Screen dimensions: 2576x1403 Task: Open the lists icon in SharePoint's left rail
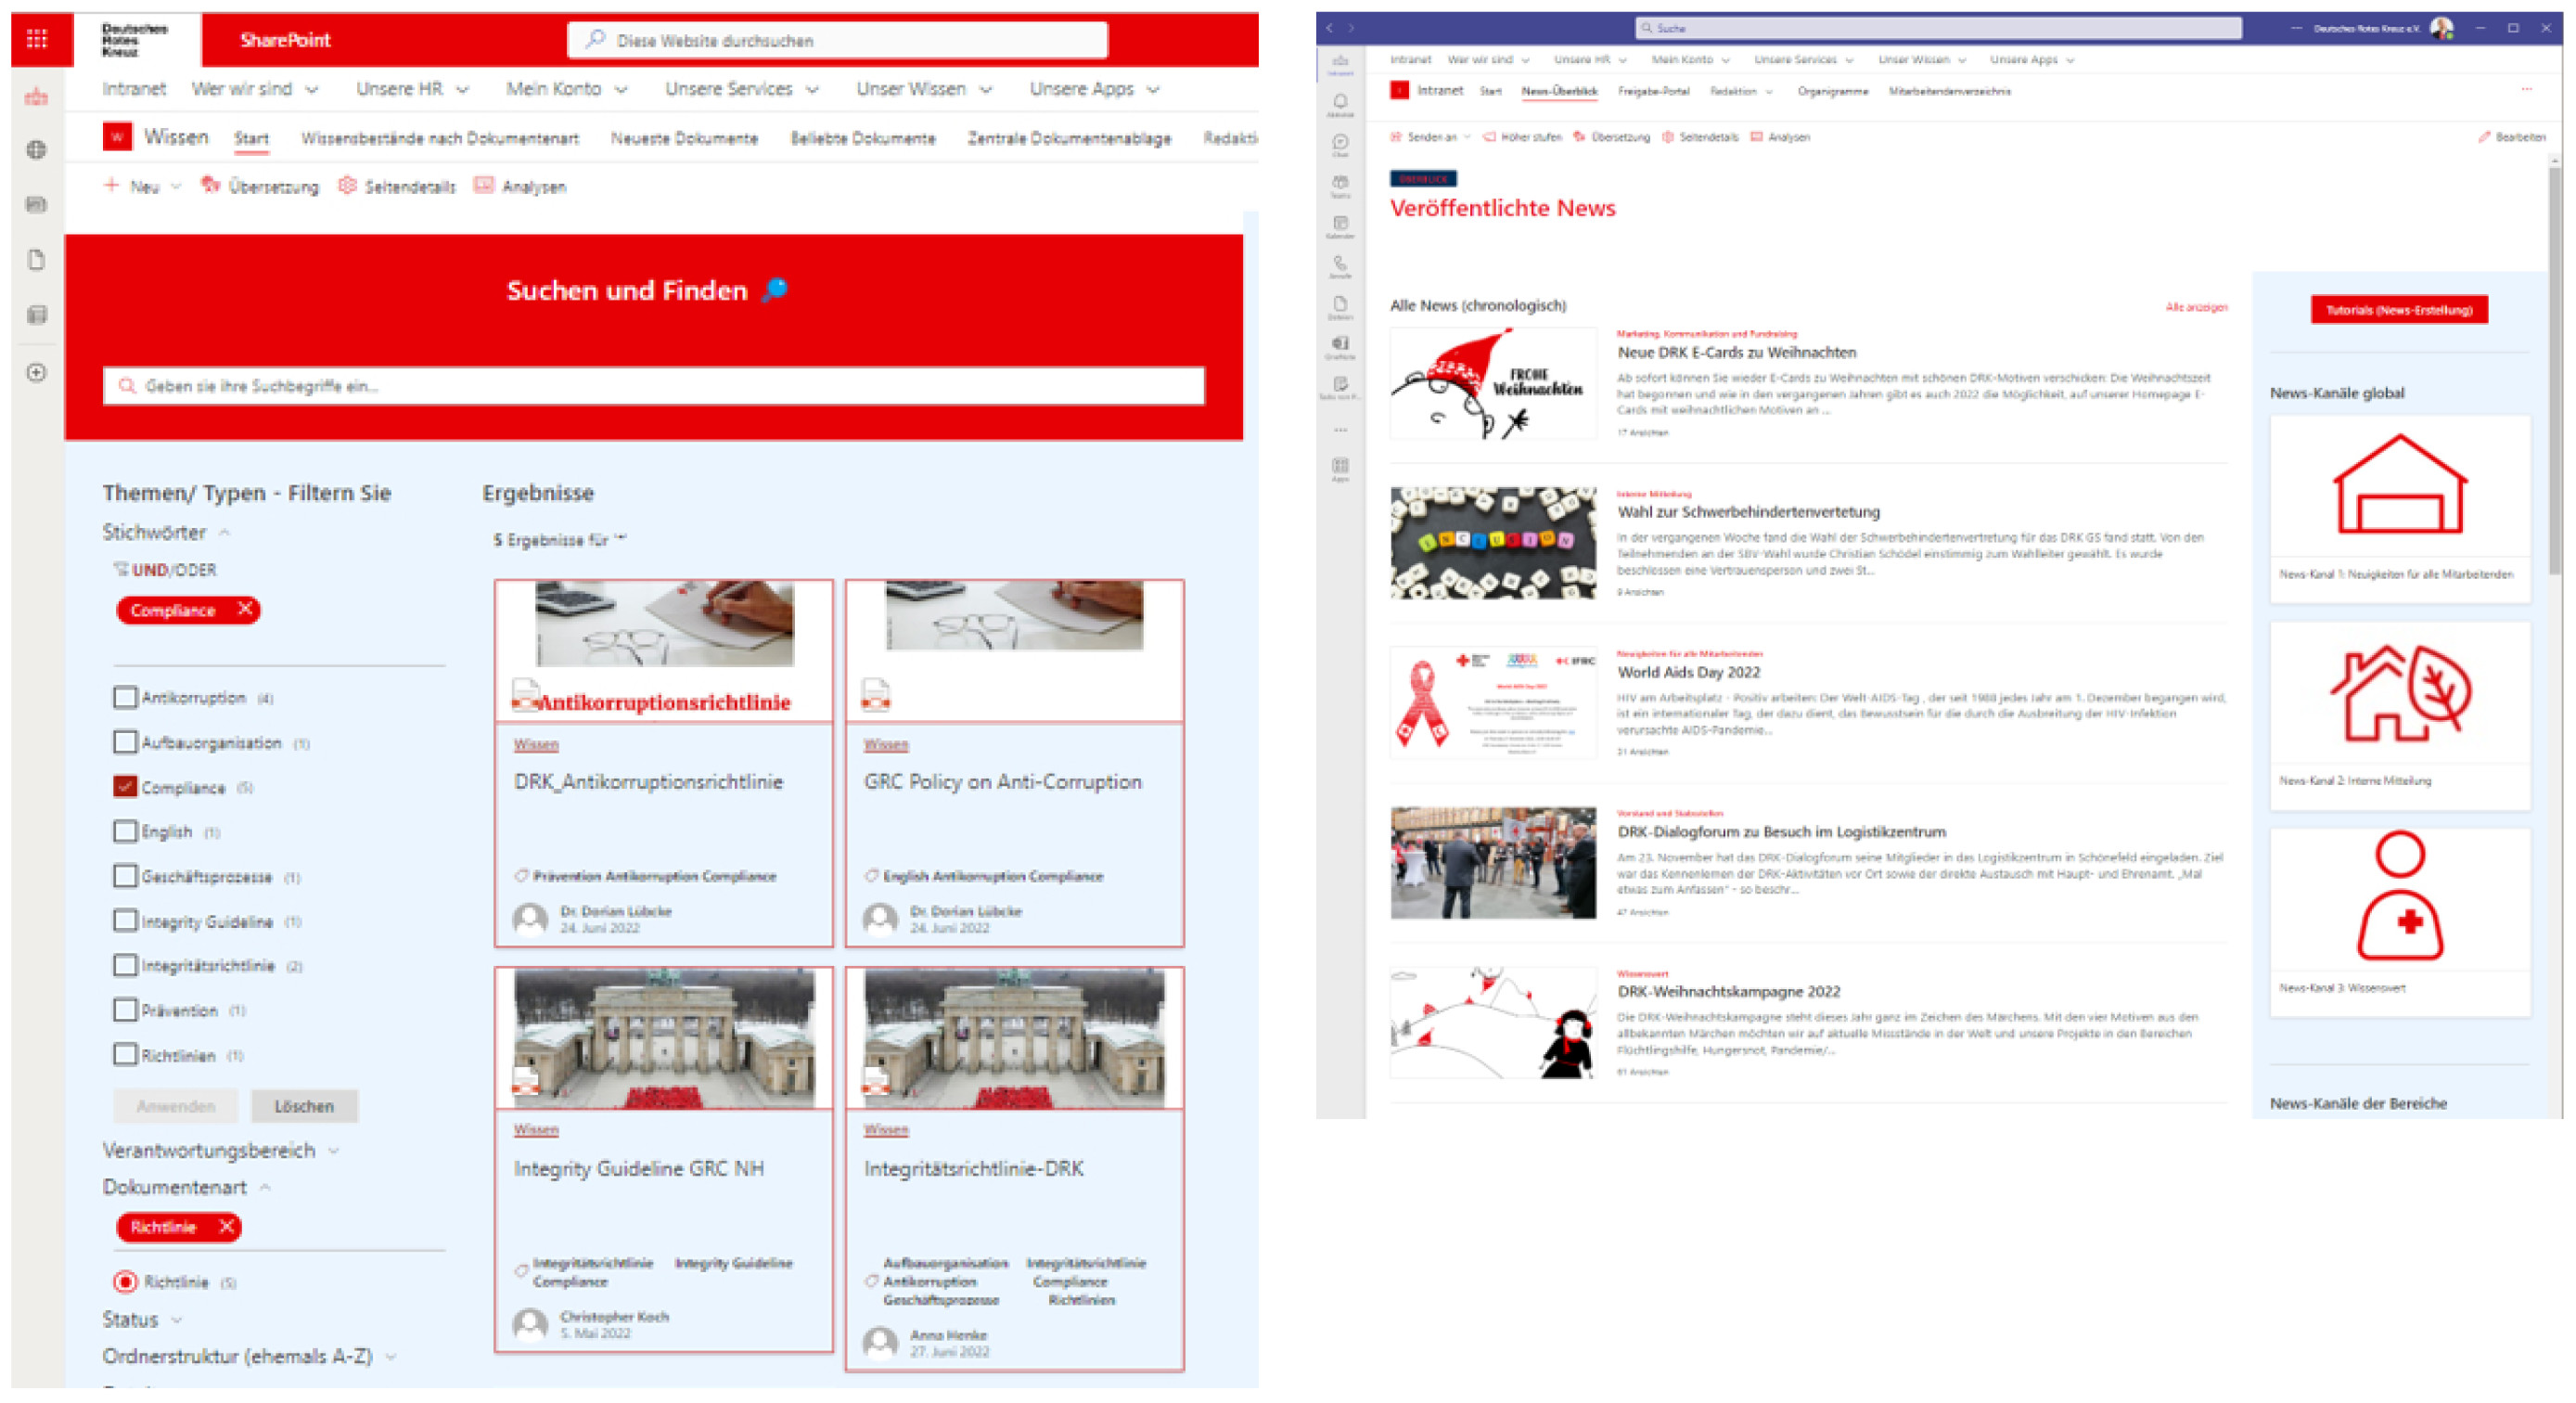(37, 315)
